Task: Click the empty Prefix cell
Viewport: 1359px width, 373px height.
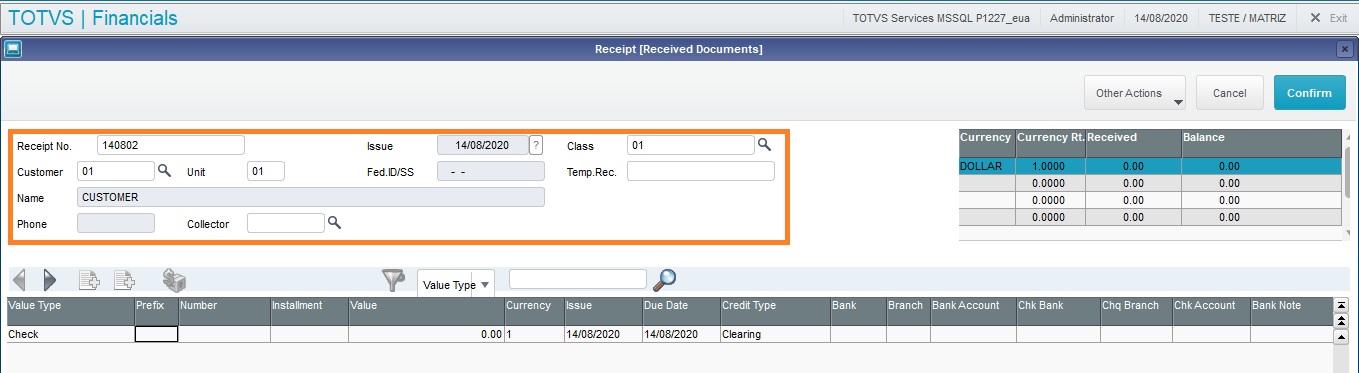Action: [156, 334]
